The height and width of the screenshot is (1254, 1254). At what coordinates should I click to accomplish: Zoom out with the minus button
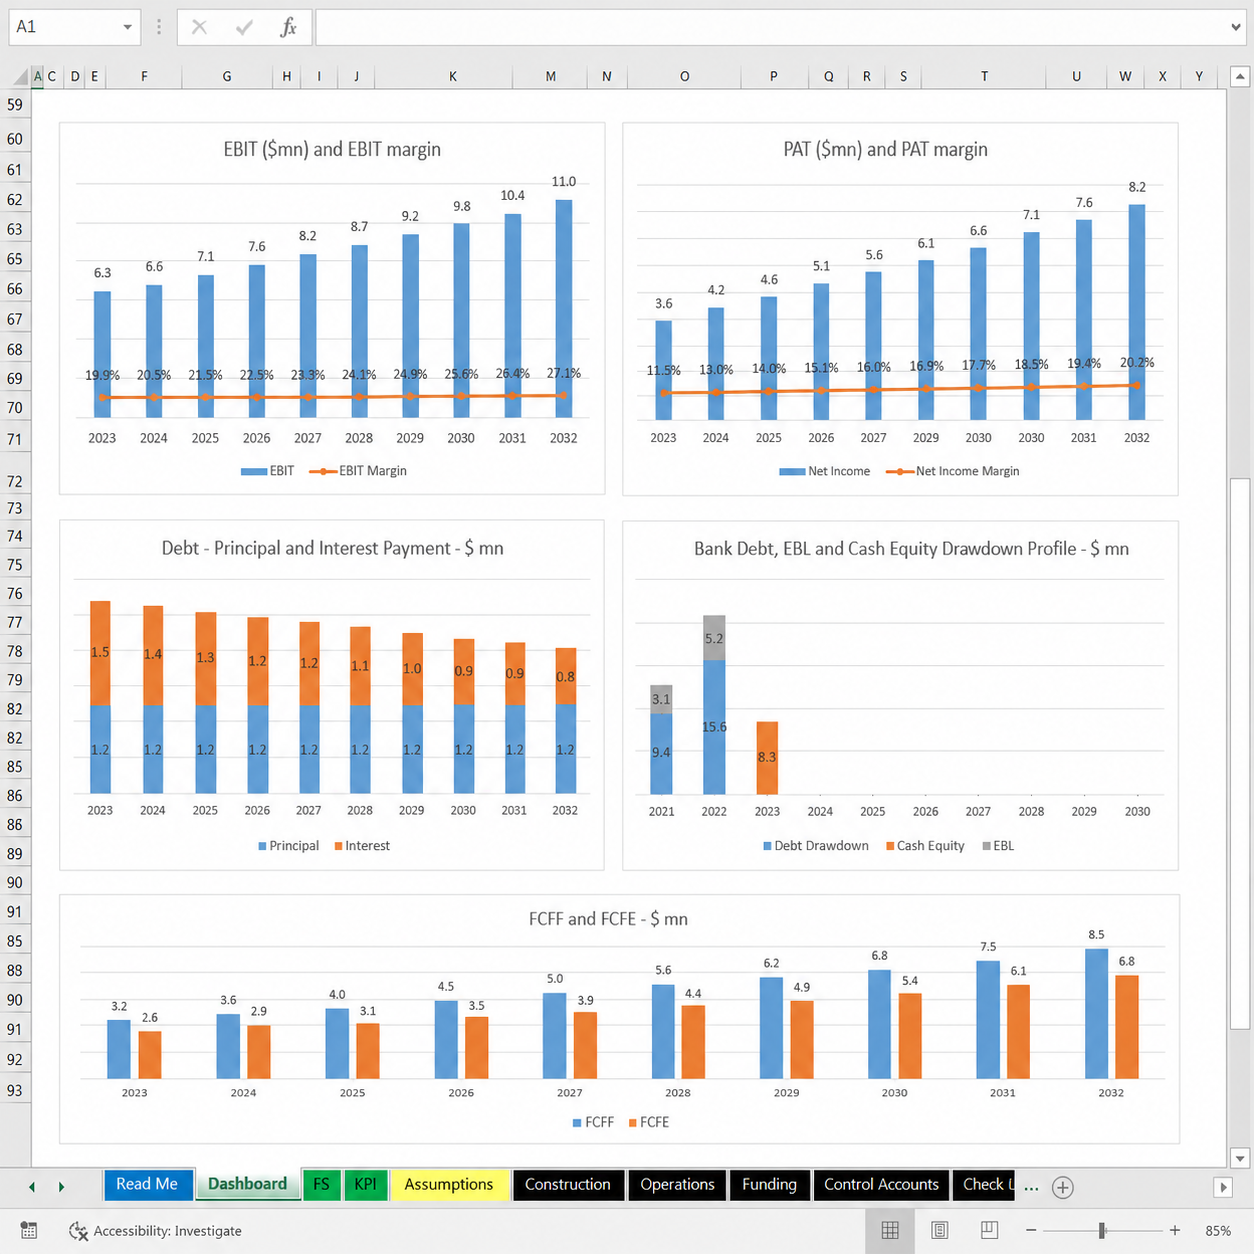click(1031, 1230)
